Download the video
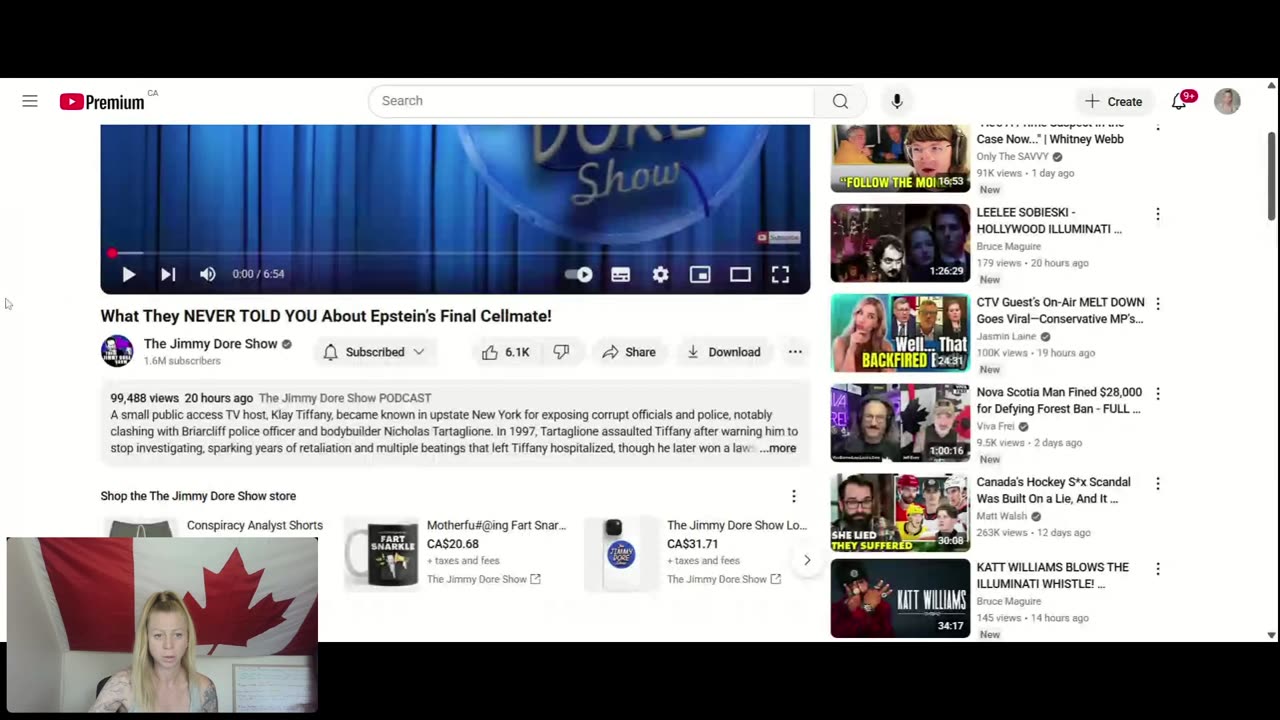 click(723, 352)
